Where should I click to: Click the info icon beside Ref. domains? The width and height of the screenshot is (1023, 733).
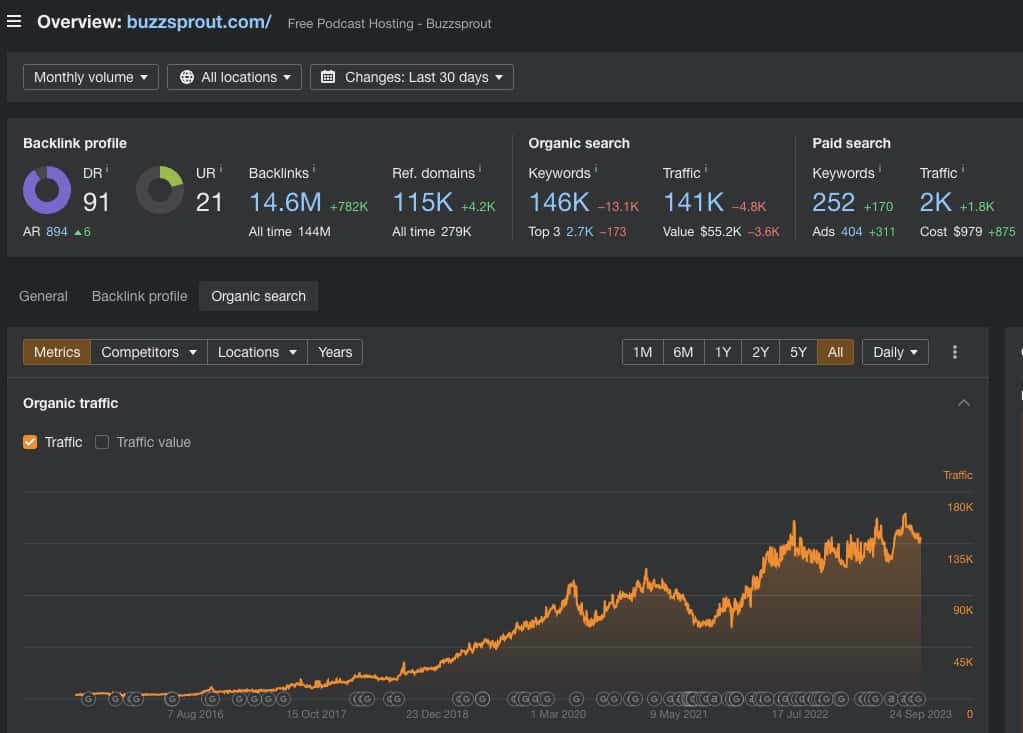(480, 171)
